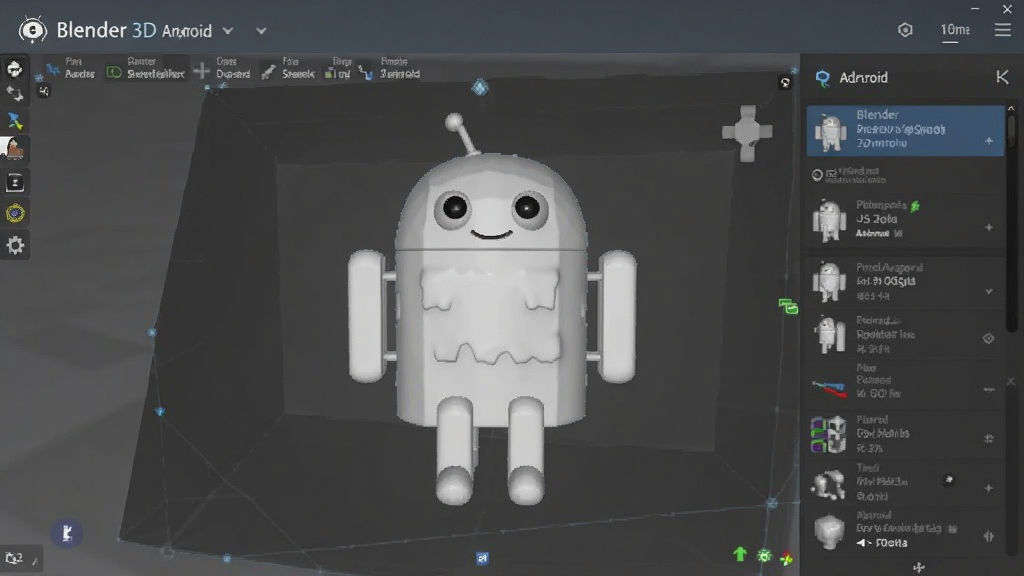
Task: Click the move arrows icon below asset list
Action: coord(919,568)
